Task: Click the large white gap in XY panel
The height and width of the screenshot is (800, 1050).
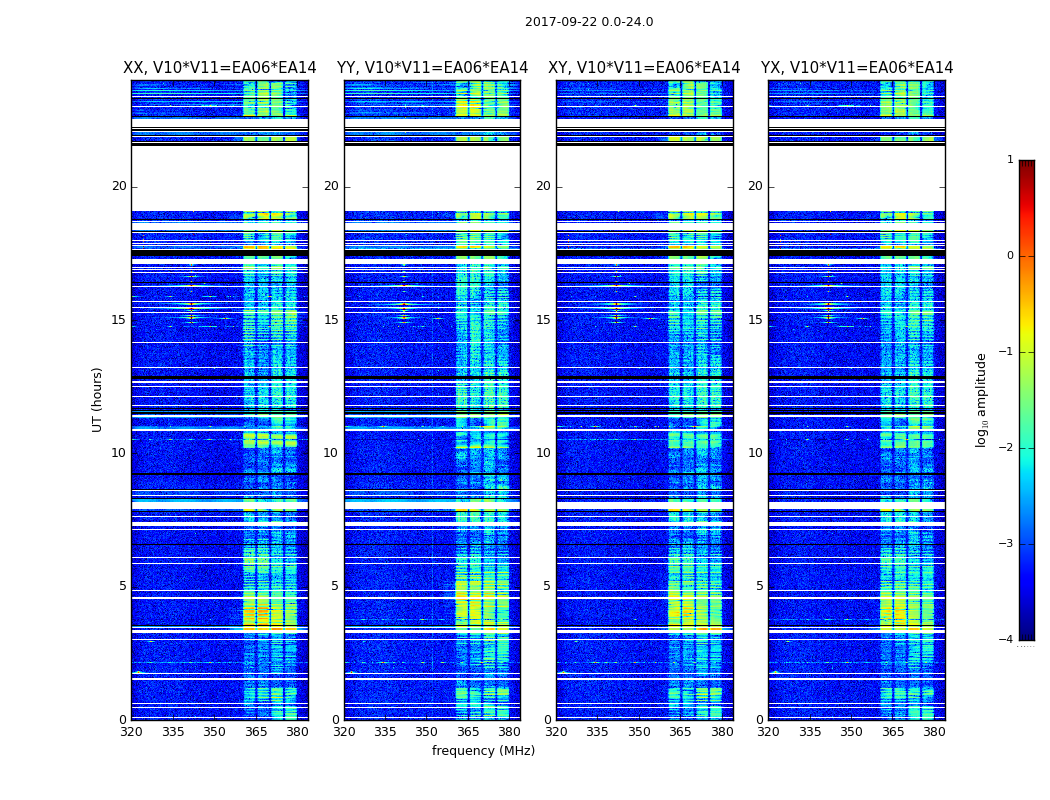Action: point(644,178)
